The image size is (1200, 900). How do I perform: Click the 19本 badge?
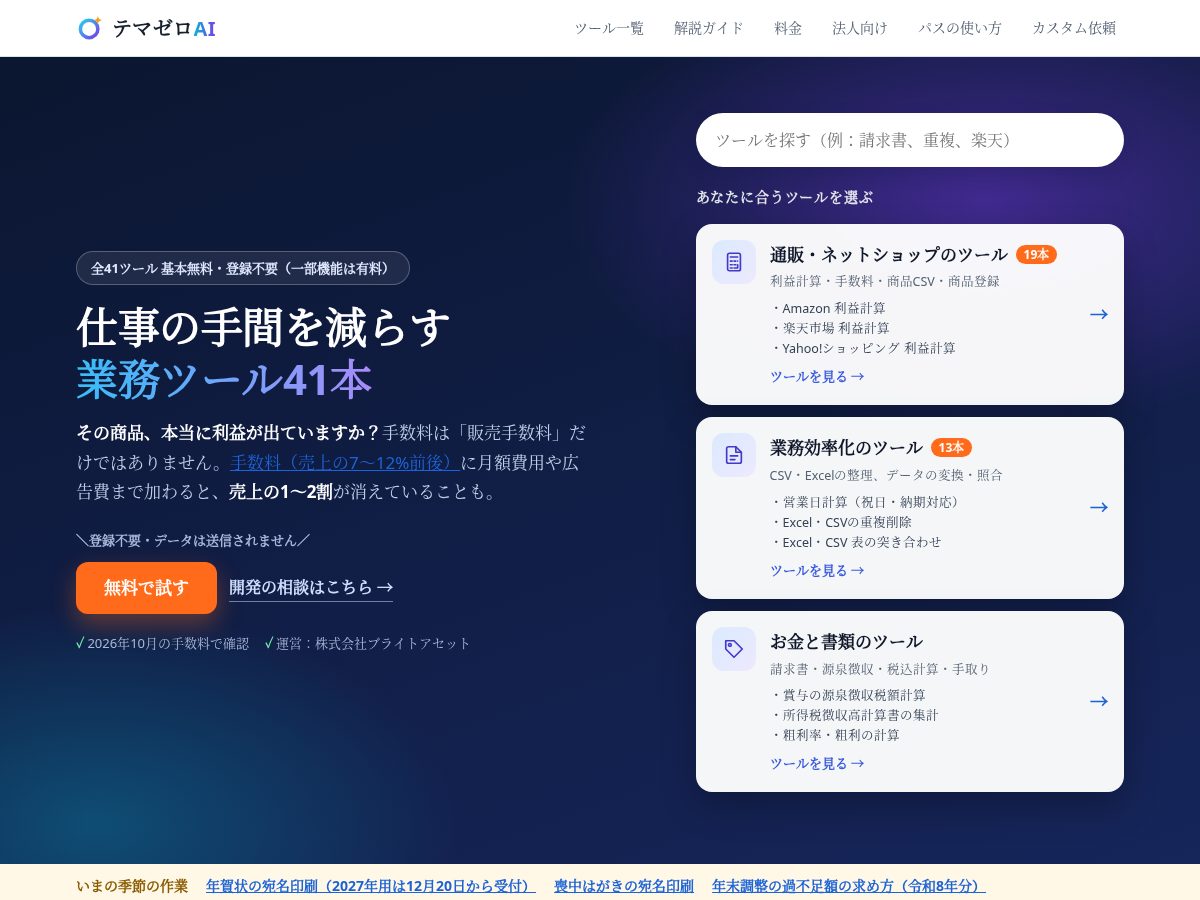tap(1036, 254)
